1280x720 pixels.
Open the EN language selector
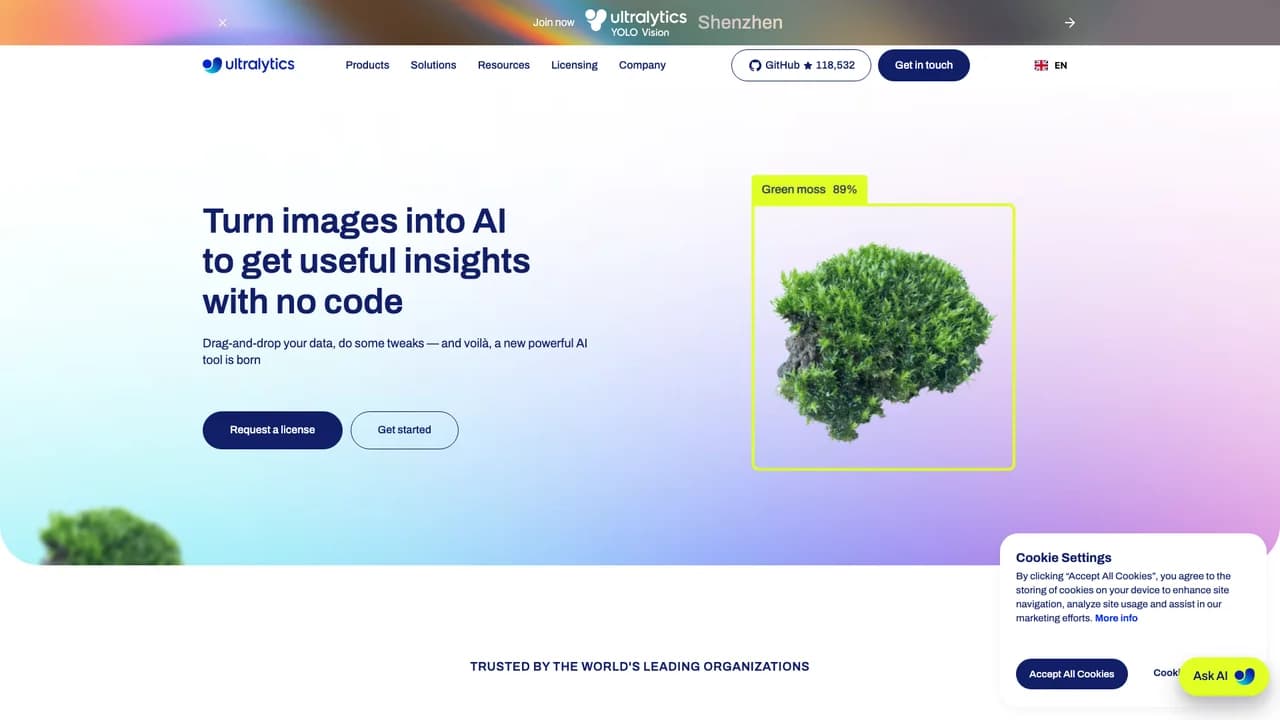1050,65
